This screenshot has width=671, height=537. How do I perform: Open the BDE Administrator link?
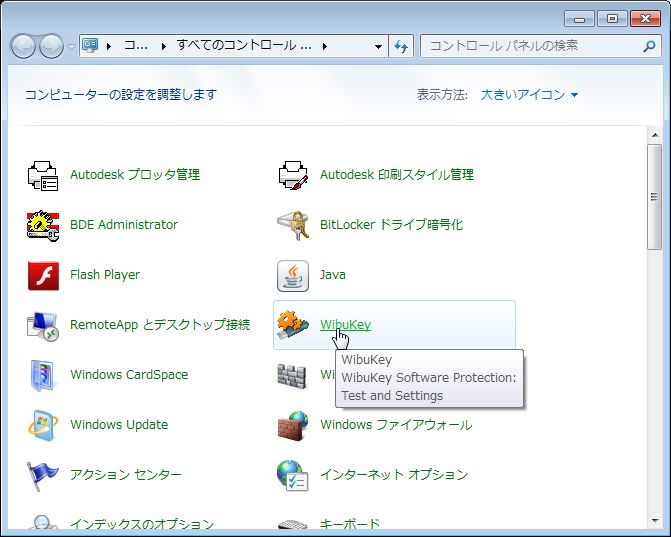(x=124, y=225)
